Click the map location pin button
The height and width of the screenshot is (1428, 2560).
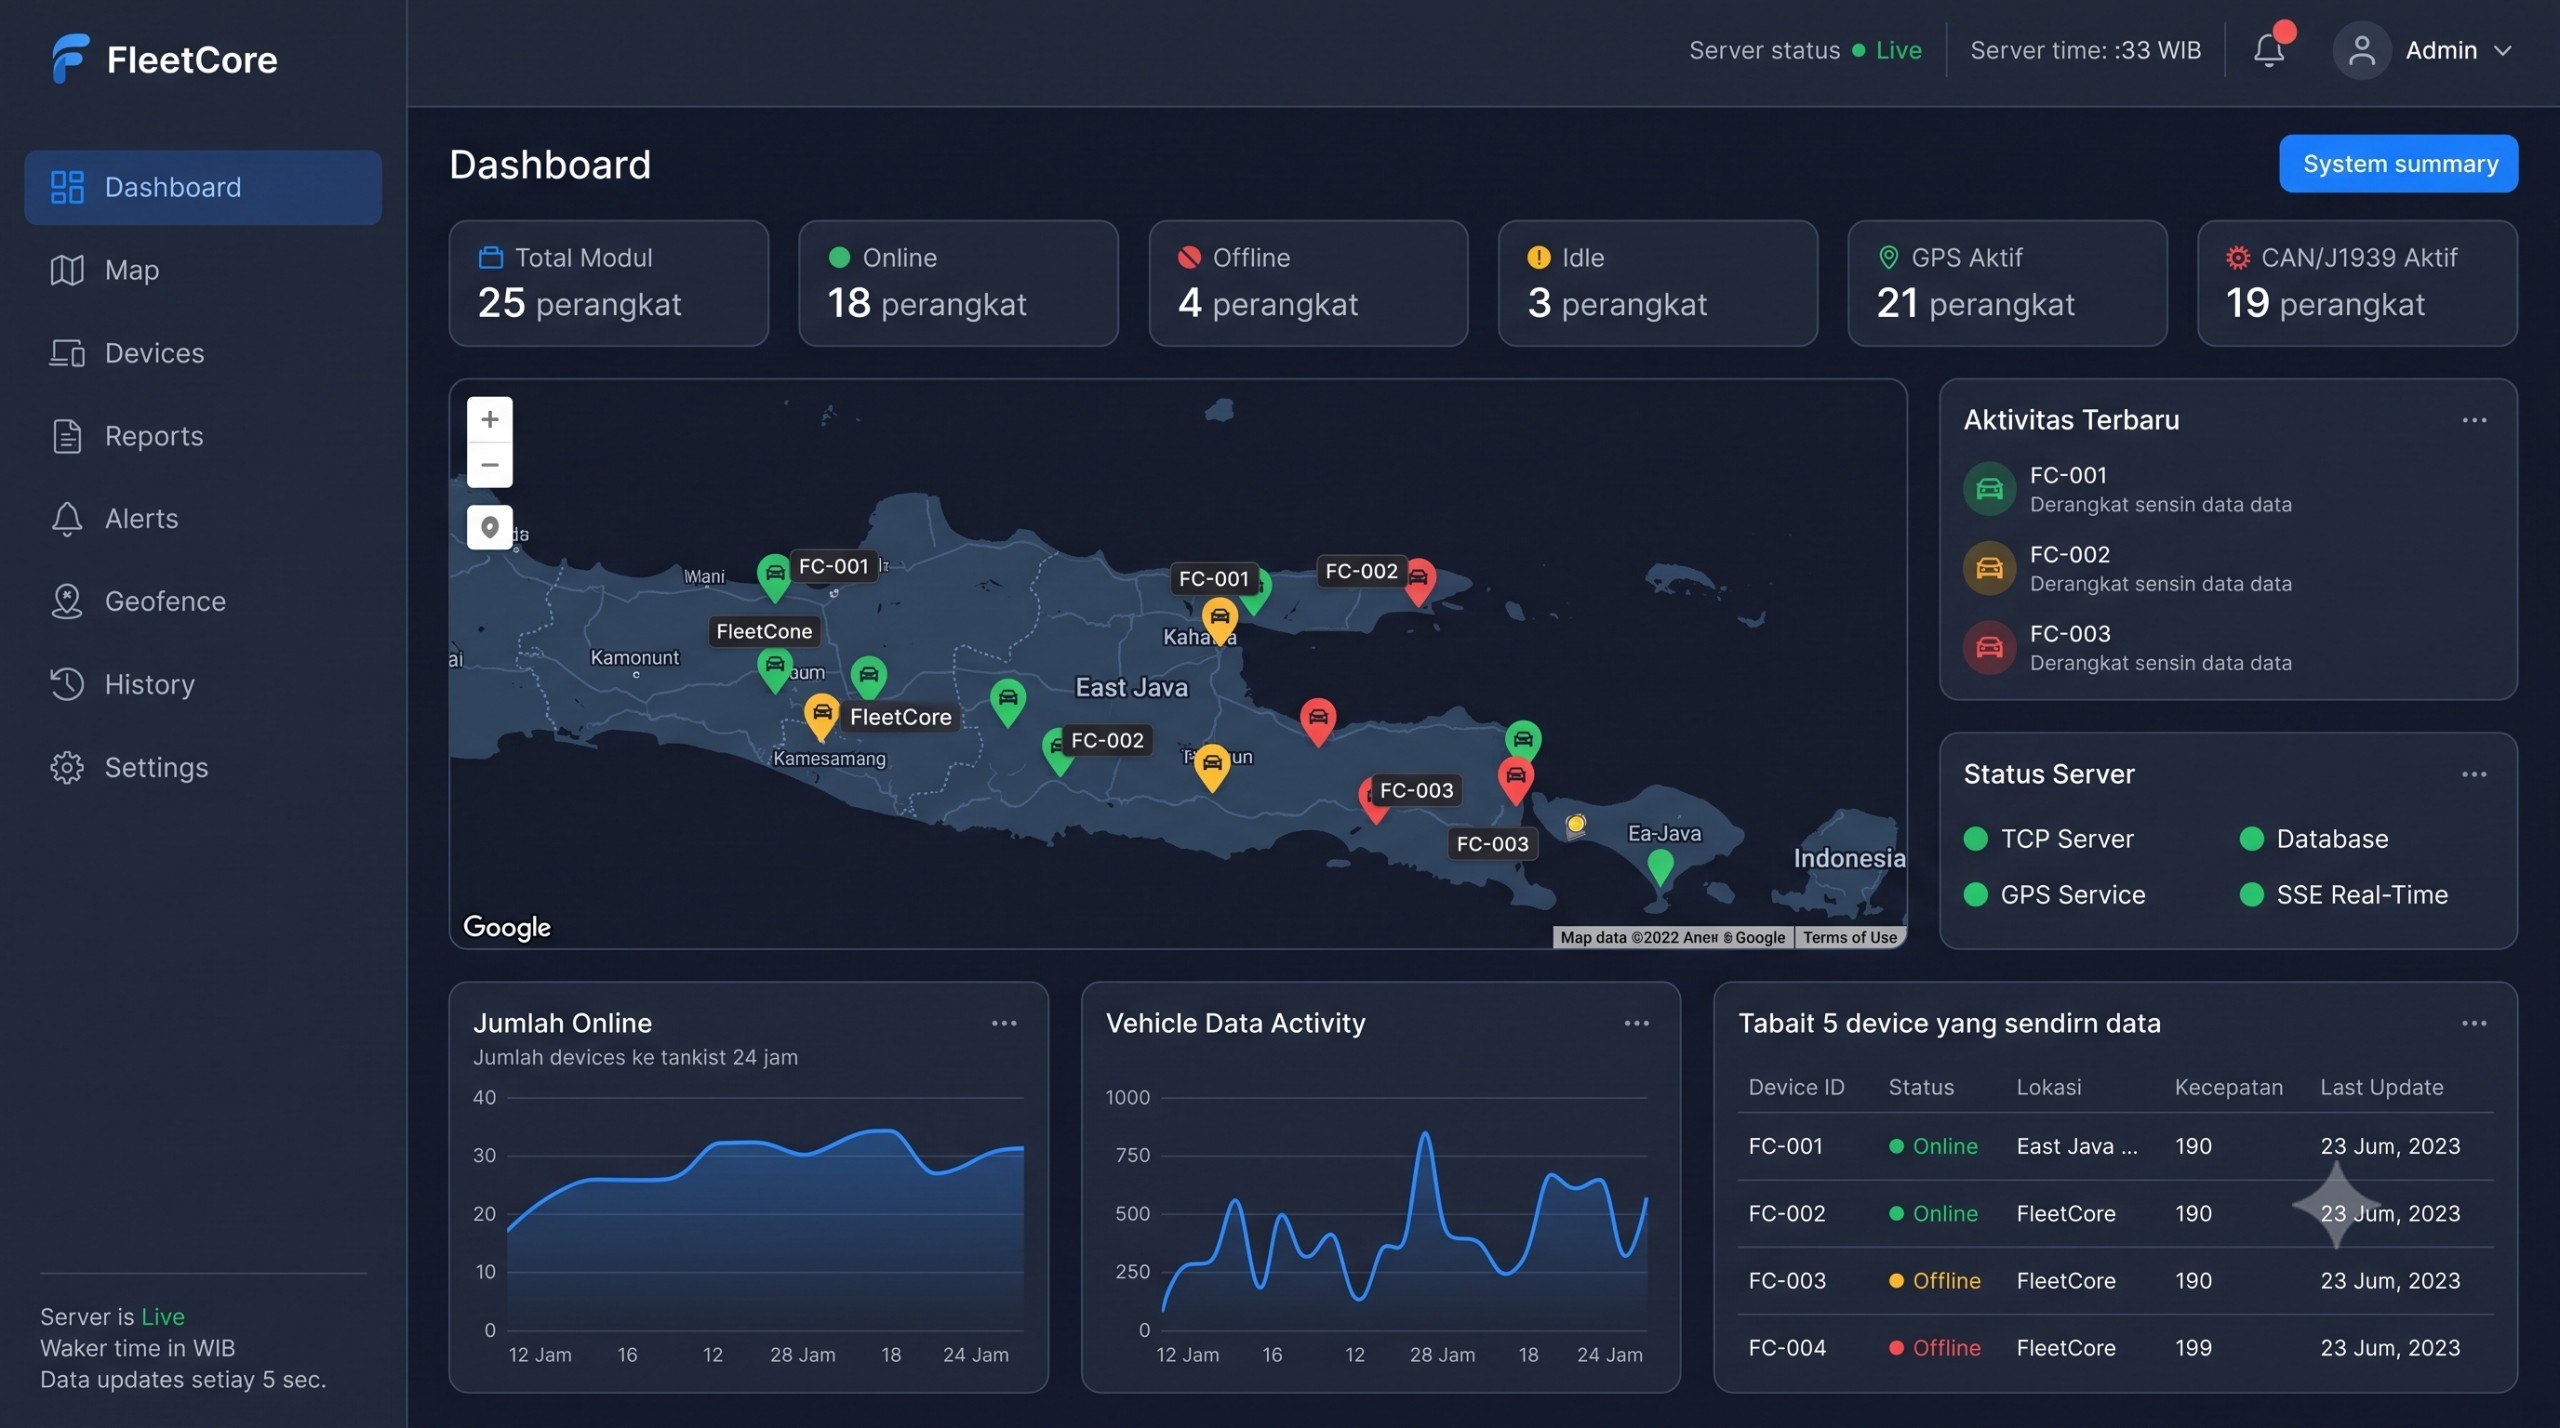[490, 527]
